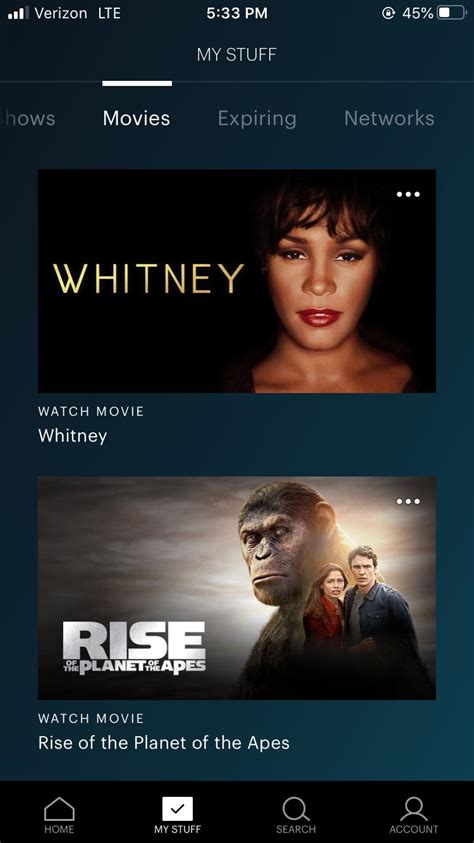Tap the battery indicator in the status bar
474x843 pixels.
pyautogui.click(x=452, y=13)
